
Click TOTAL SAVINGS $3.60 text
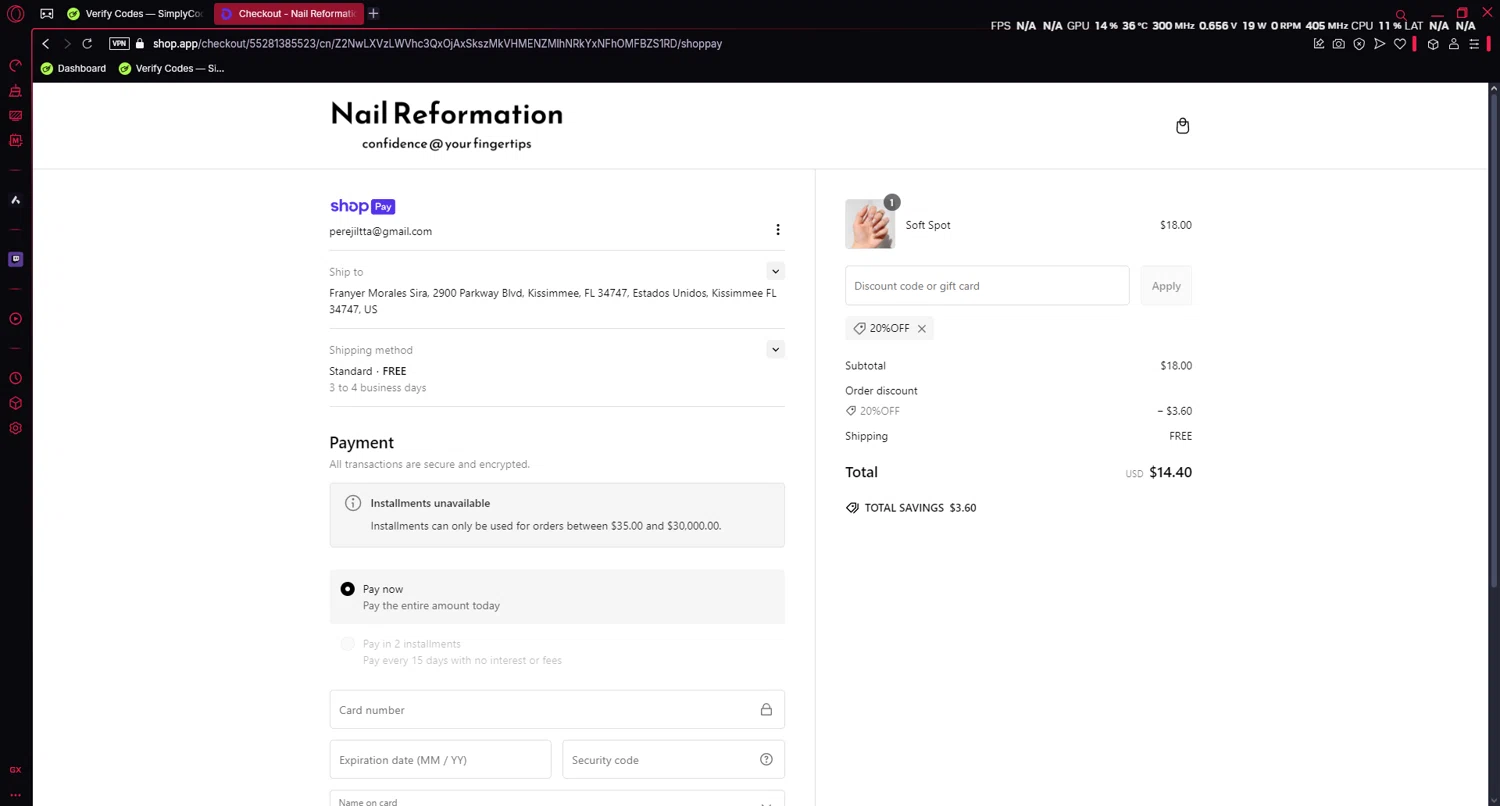click(x=920, y=508)
